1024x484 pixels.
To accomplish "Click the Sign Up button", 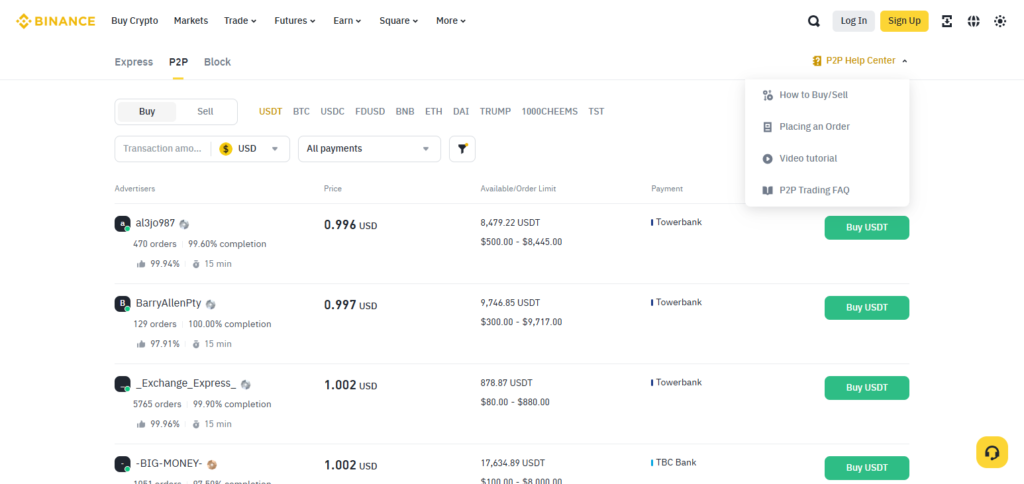I will tap(904, 21).
